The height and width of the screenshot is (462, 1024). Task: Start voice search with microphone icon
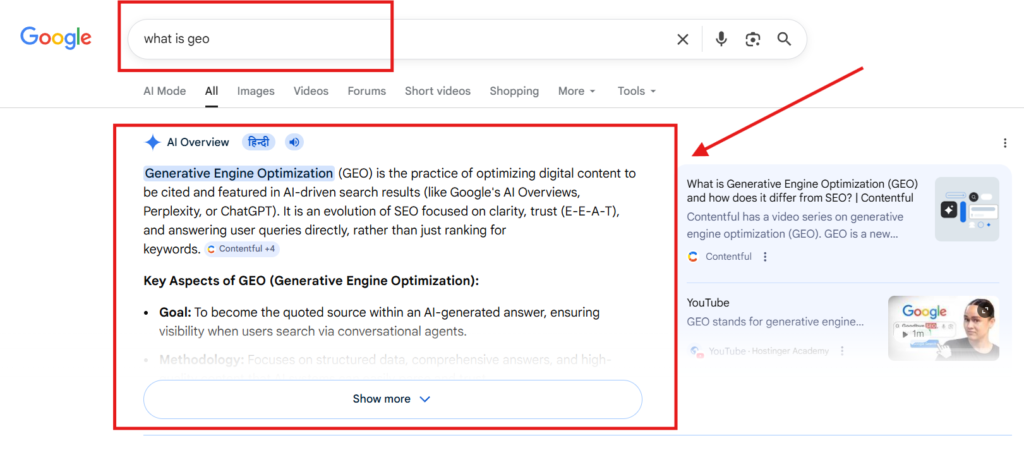pos(721,39)
